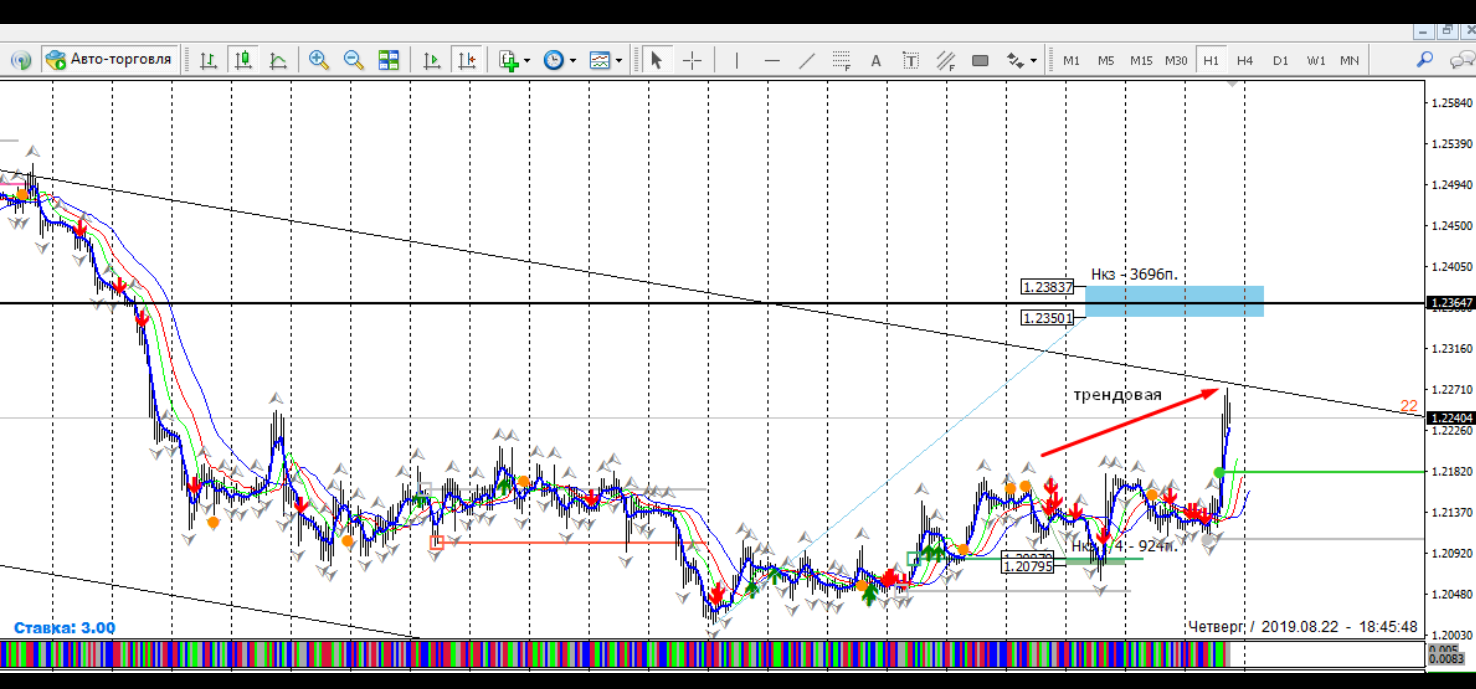
Task: Draw a trendline with the diagonal line tool
Action: pyautogui.click(x=807, y=61)
